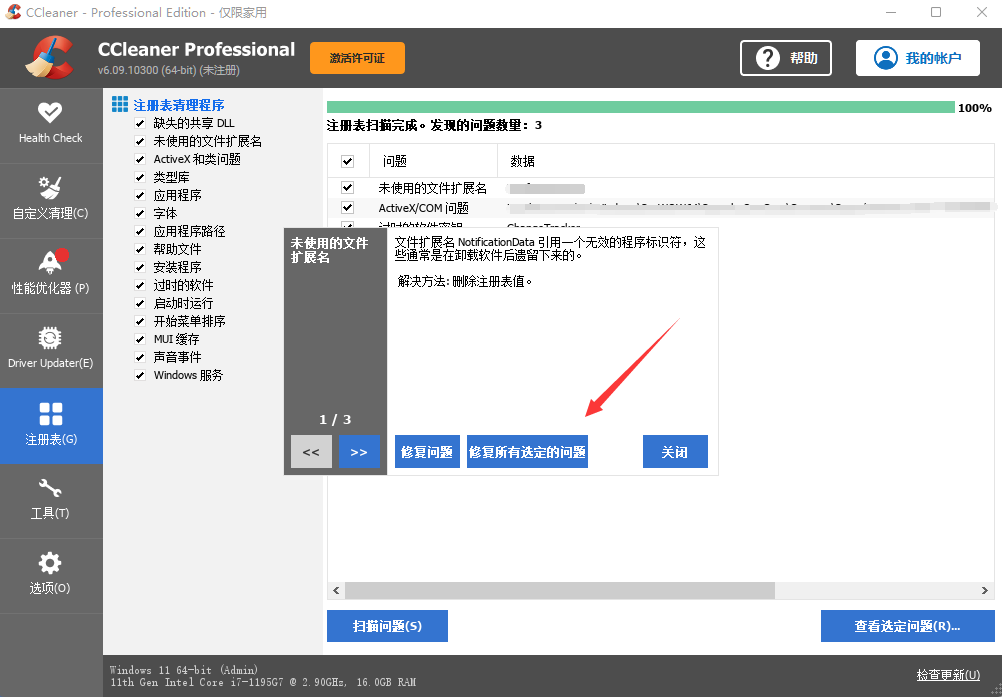Open 帮助 help button
The width and height of the screenshot is (1002, 697).
point(786,58)
